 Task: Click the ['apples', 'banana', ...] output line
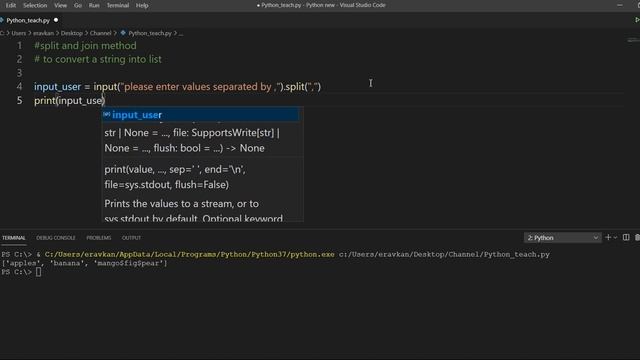[84, 263]
